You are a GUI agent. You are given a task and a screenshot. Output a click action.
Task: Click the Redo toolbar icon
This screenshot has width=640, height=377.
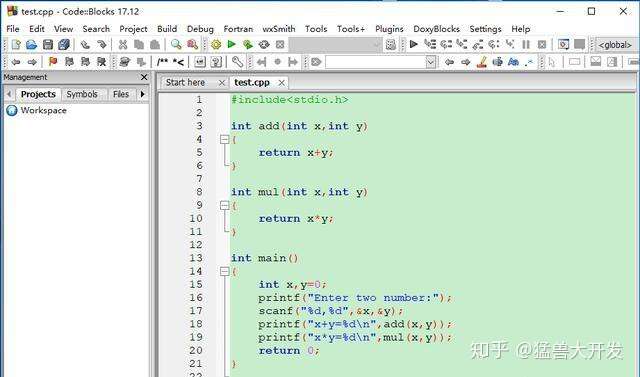pyautogui.click(x=101, y=44)
